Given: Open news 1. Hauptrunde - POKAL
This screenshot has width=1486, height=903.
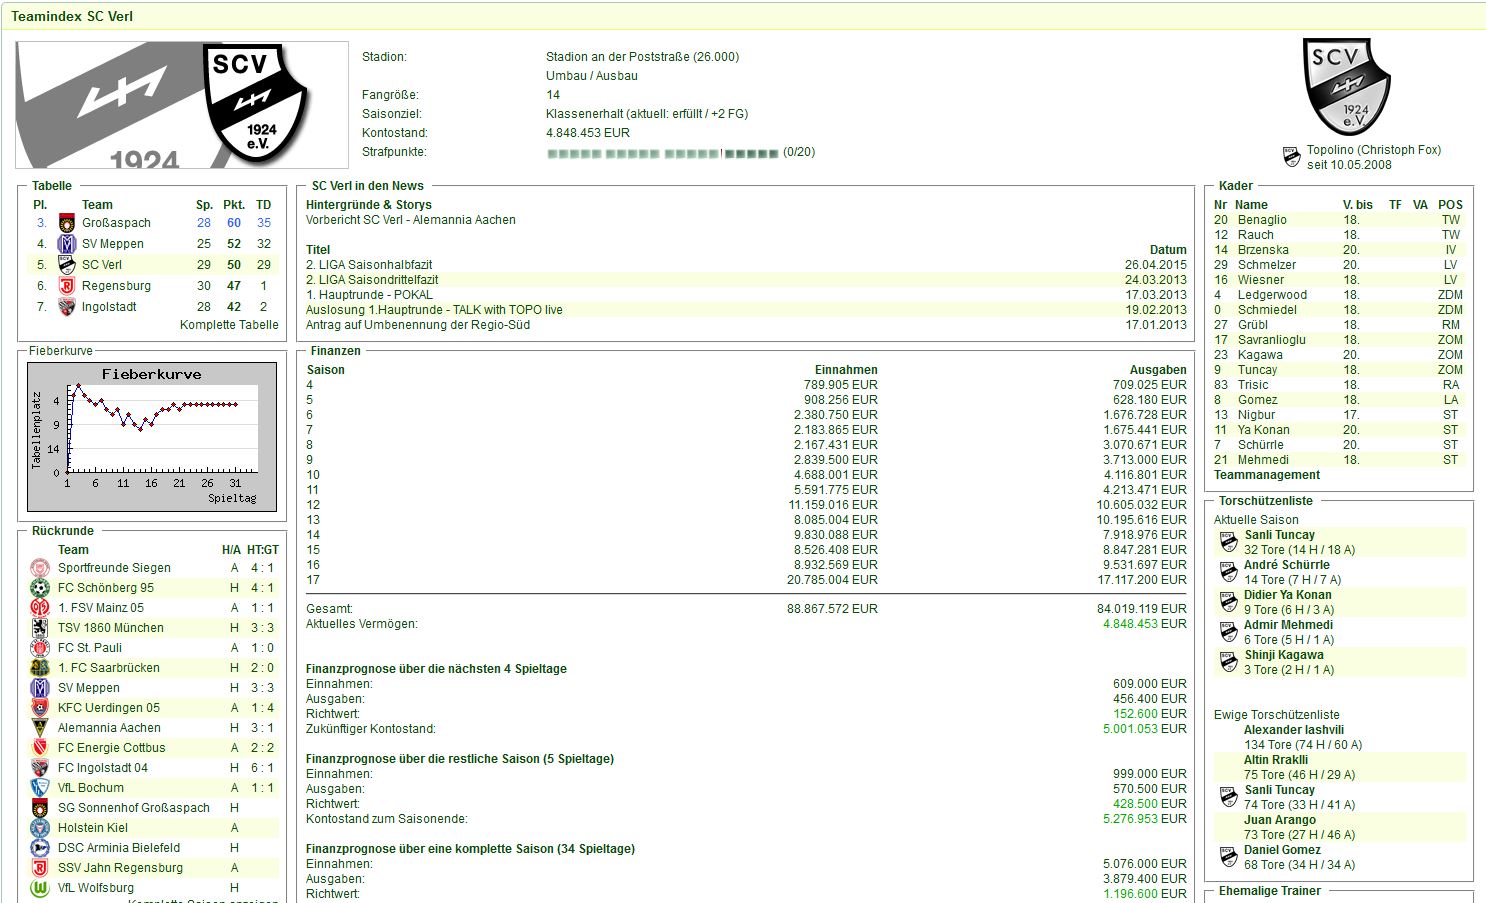Looking at the screenshot, I should pos(369,295).
